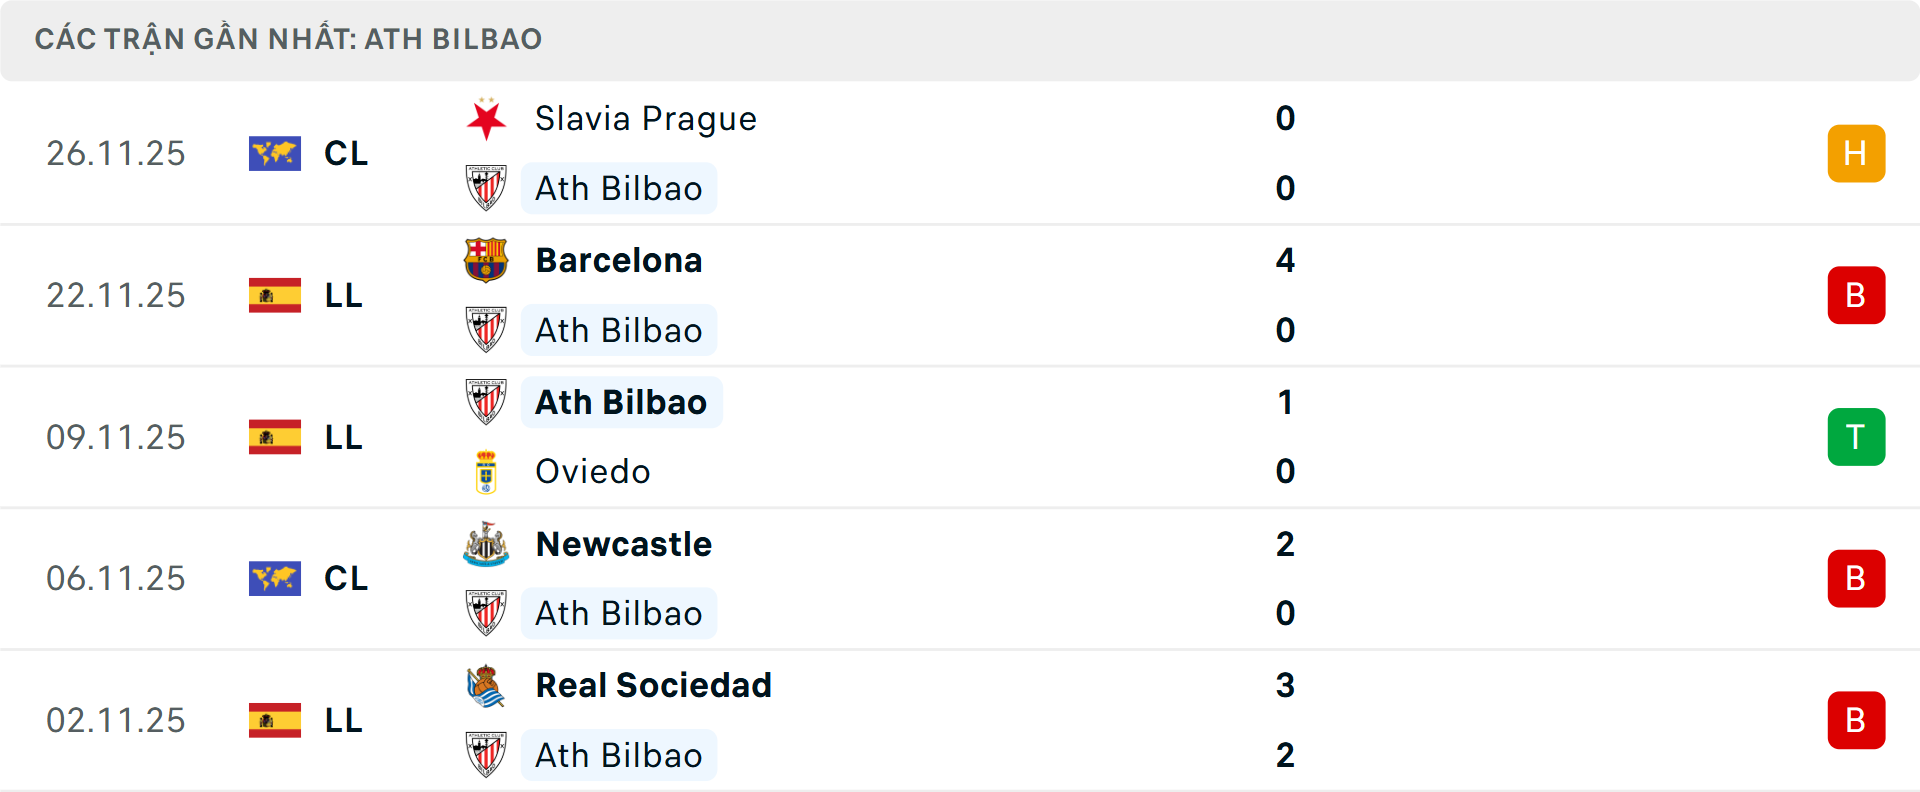Toggle the yellow H result badge for Slavia match
This screenshot has width=1920, height=792.
click(x=1857, y=153)
